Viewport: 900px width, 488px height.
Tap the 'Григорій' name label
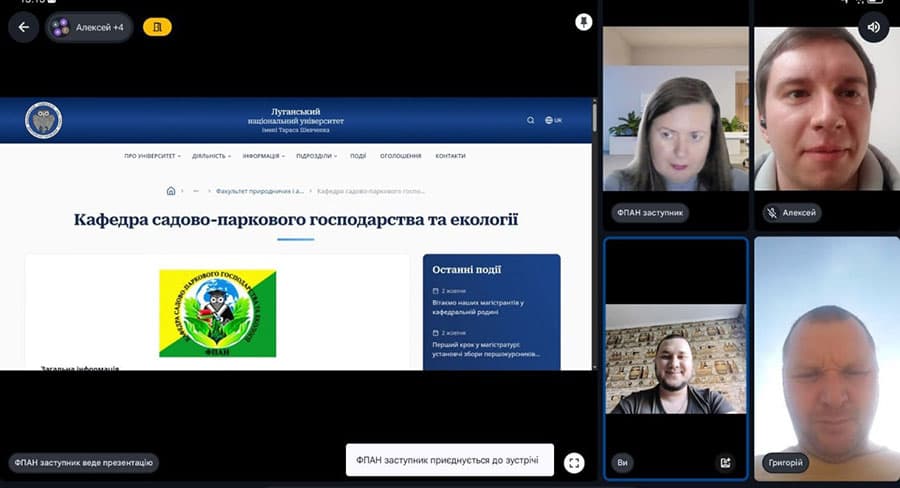[785, 463]
